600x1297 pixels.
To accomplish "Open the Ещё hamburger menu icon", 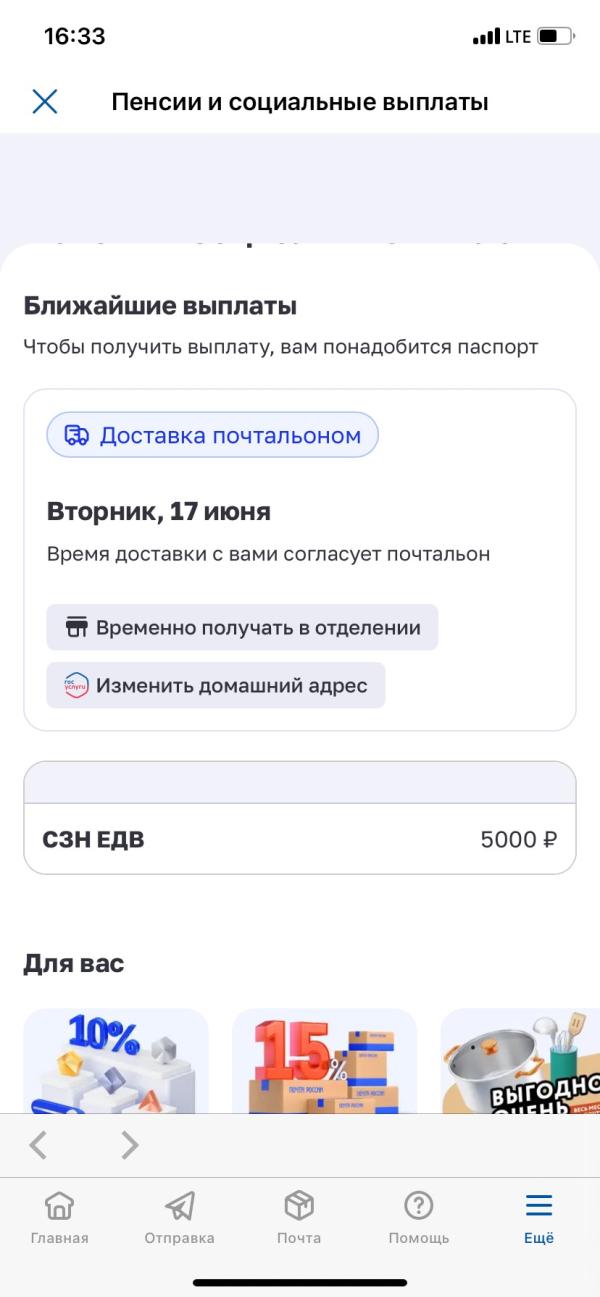I will coord(538,1206).
